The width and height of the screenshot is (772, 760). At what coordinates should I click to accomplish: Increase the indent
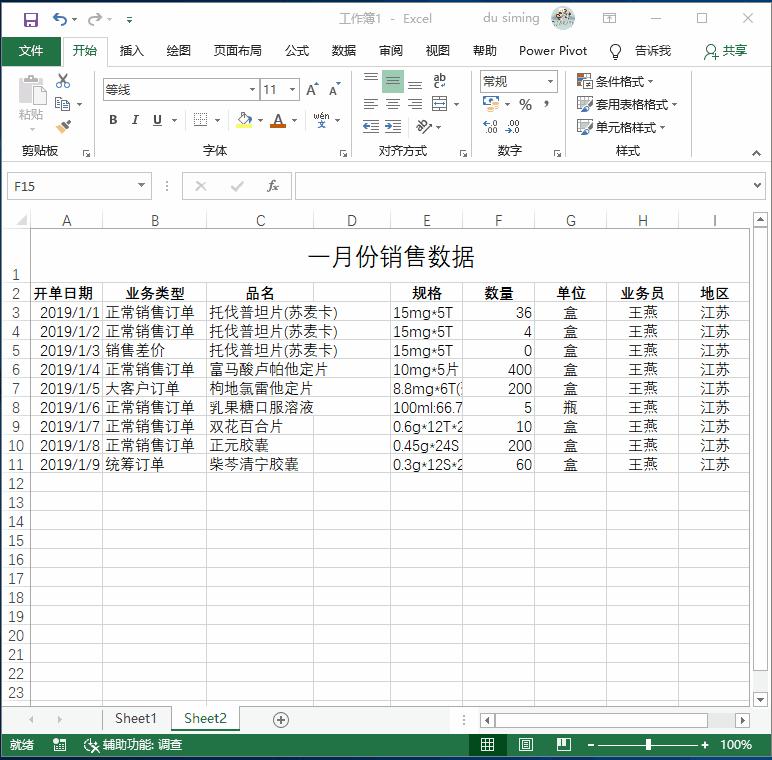pos(393,127)
